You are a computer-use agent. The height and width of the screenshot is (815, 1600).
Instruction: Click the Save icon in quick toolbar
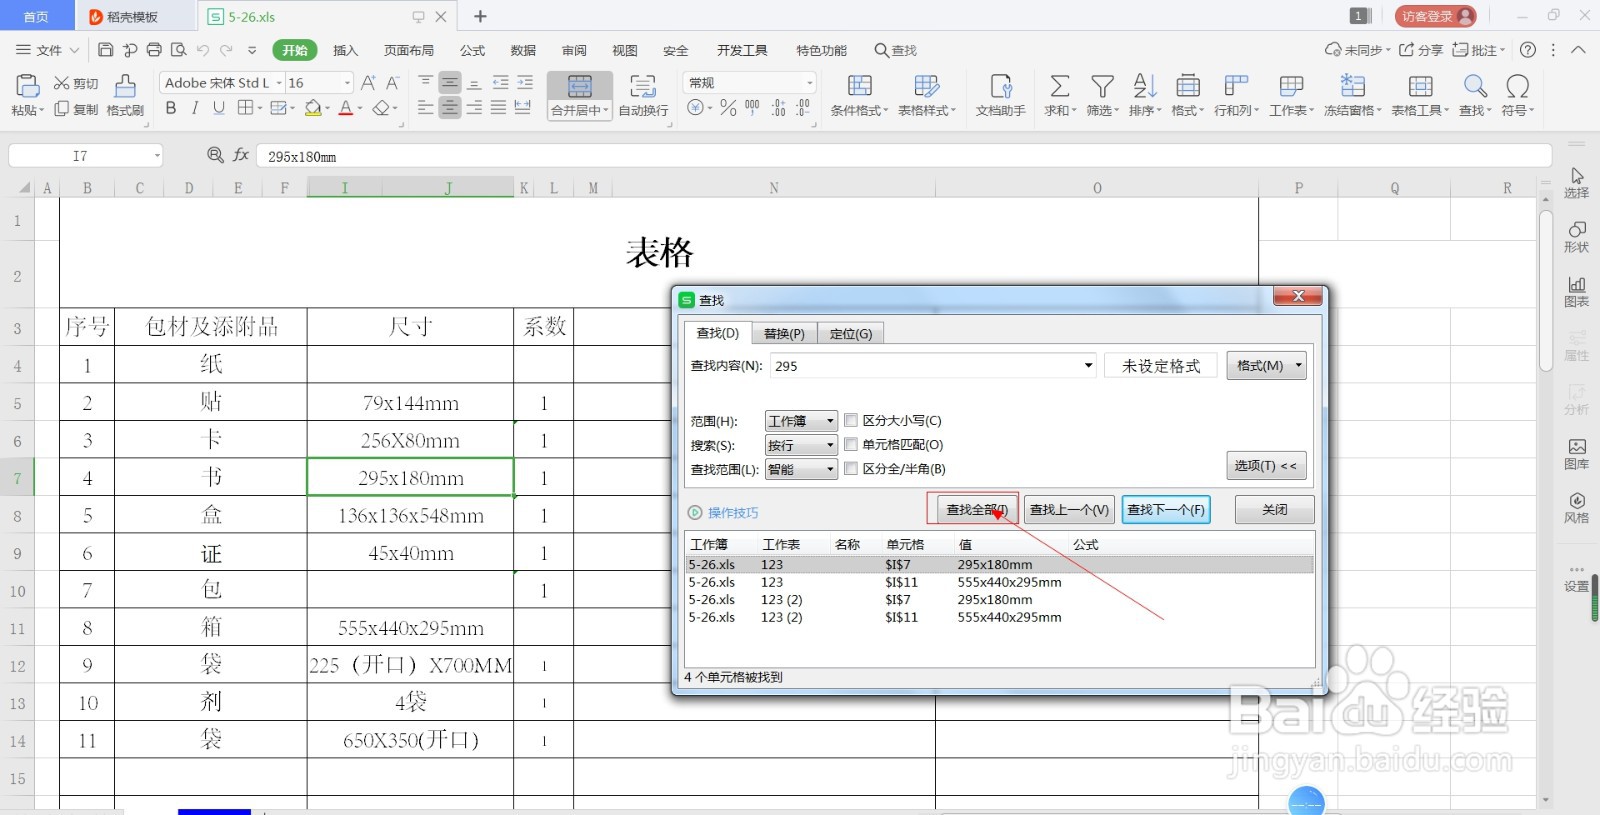105,50
